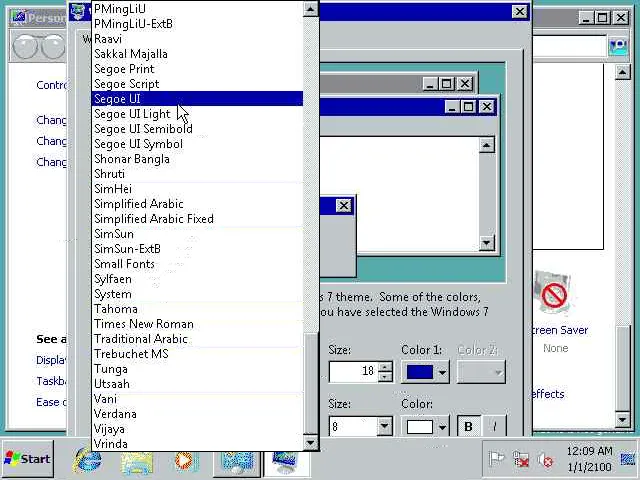The image size is (640, 480).
Task: Click font list scroll up arrow
Action: click(310, 9)
